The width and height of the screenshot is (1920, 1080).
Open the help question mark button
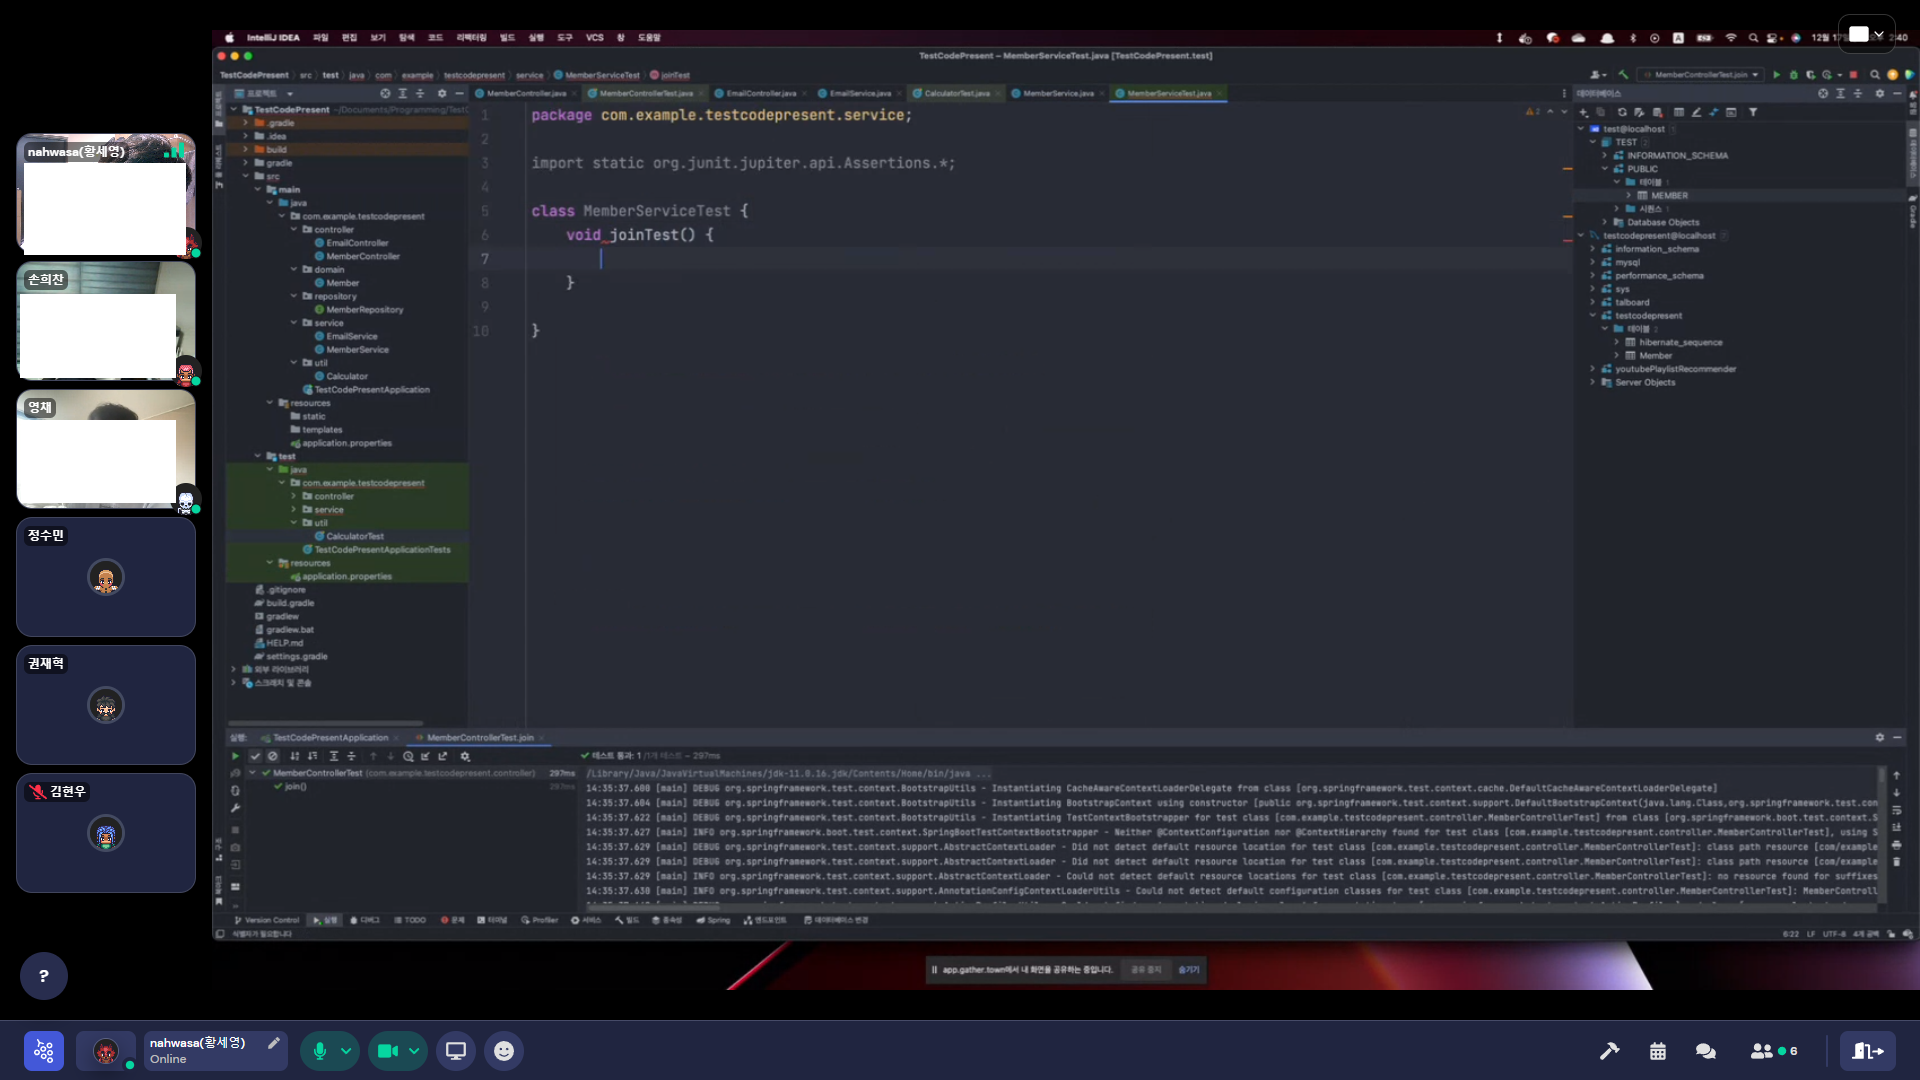click(44, 976)
